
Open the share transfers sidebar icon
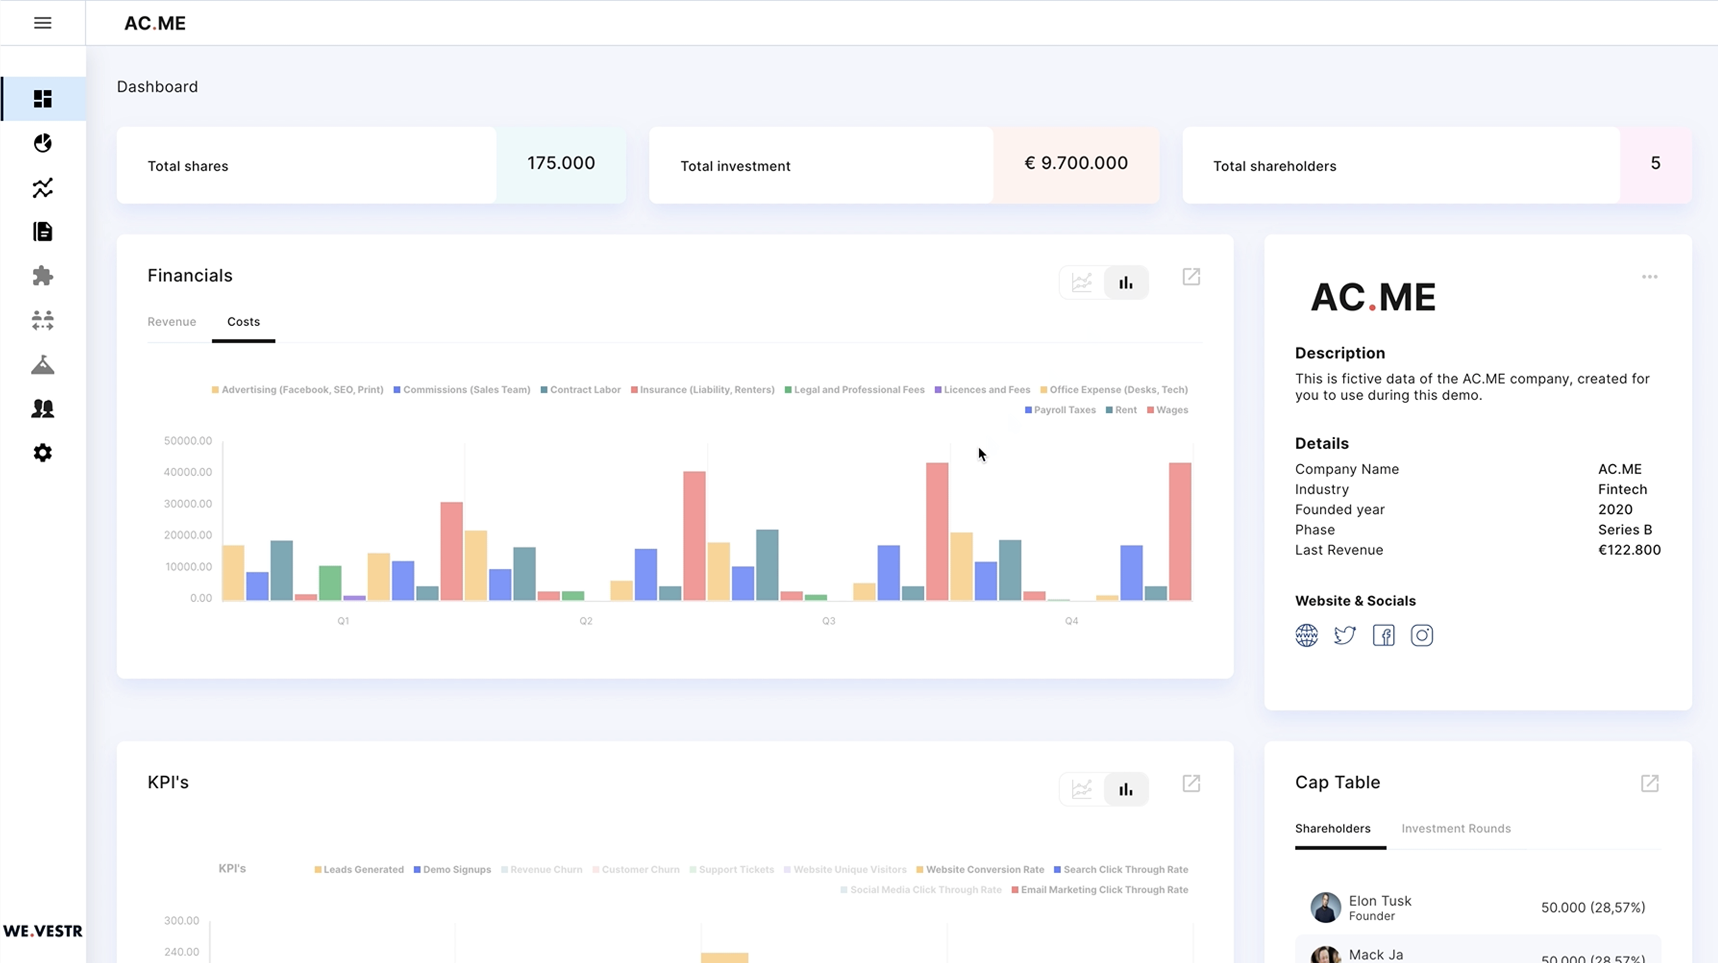pos(43,319)
